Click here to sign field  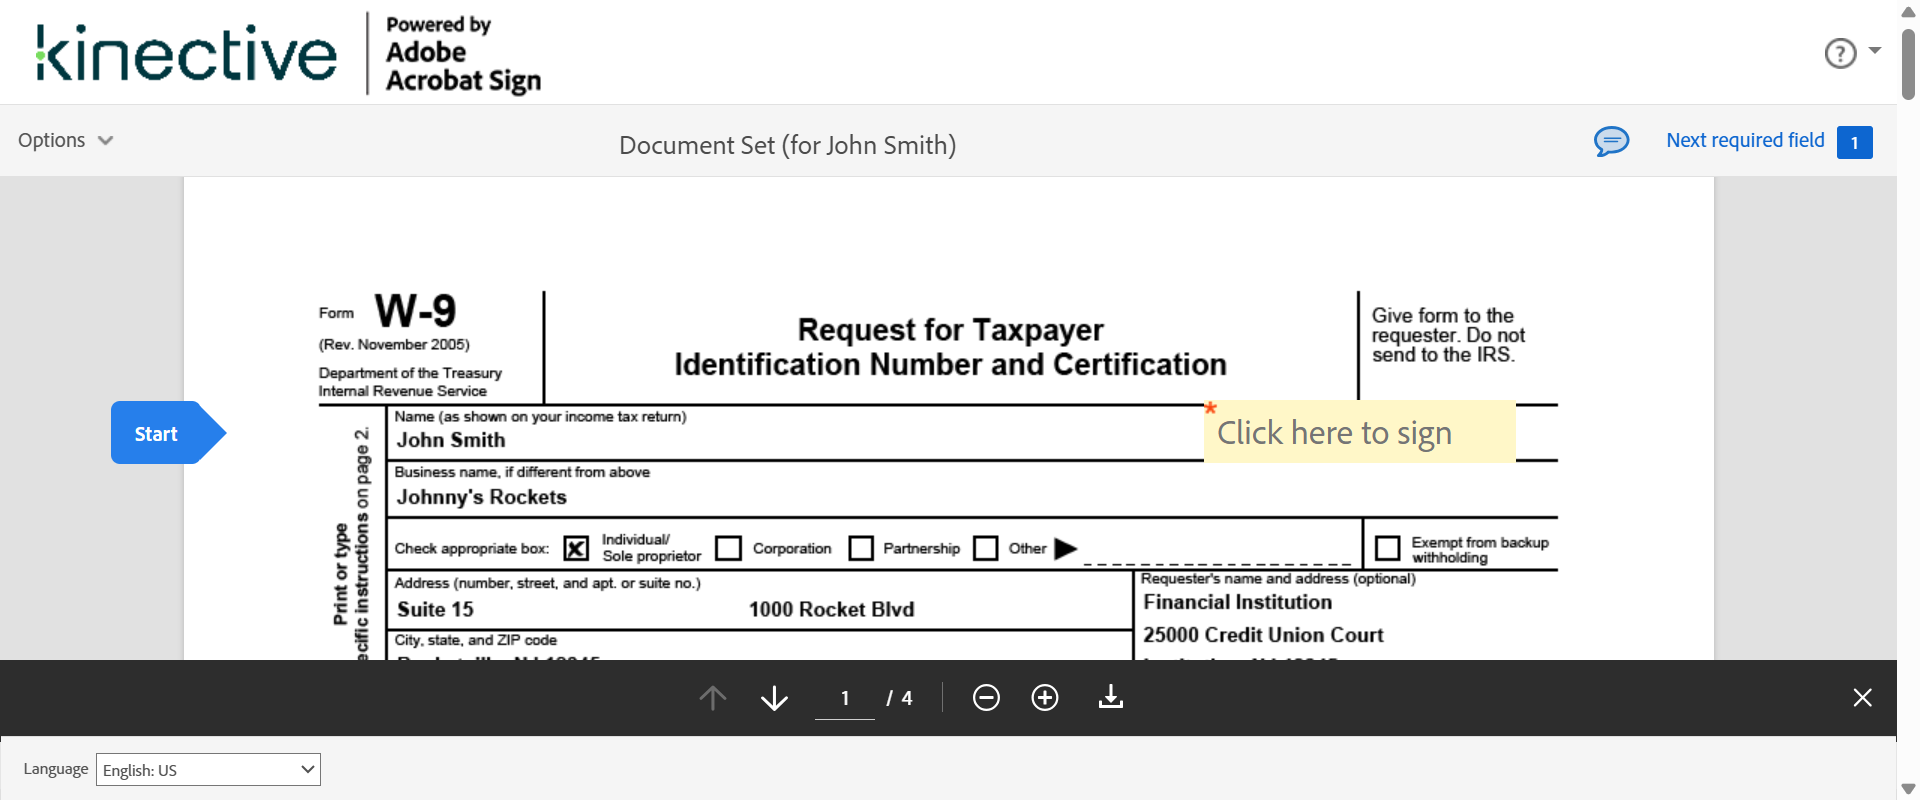(x=1360, y=432)
